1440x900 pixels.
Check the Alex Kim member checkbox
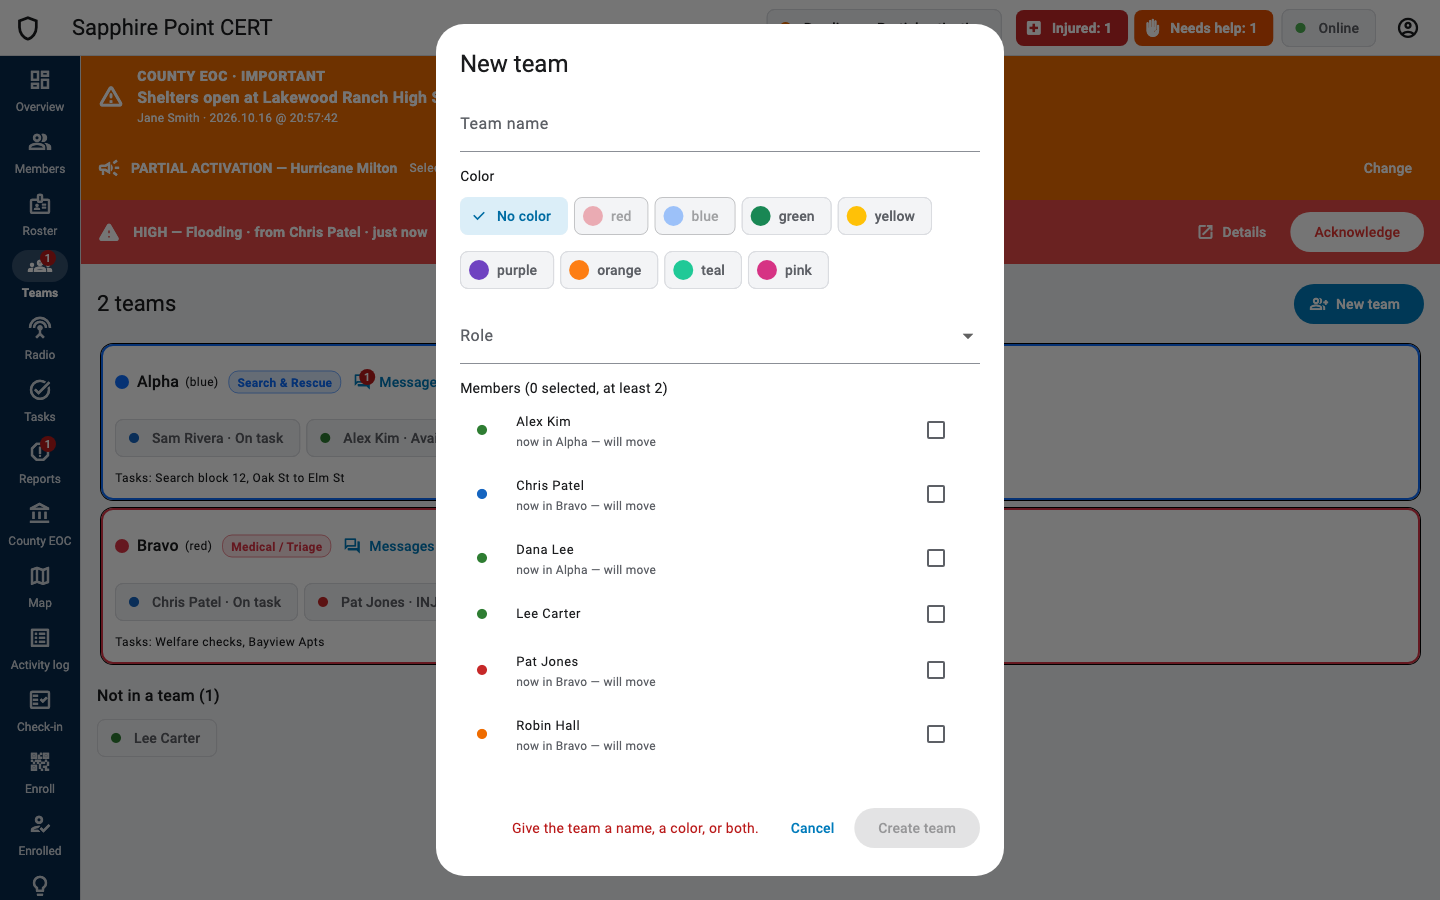click(936, 430)
